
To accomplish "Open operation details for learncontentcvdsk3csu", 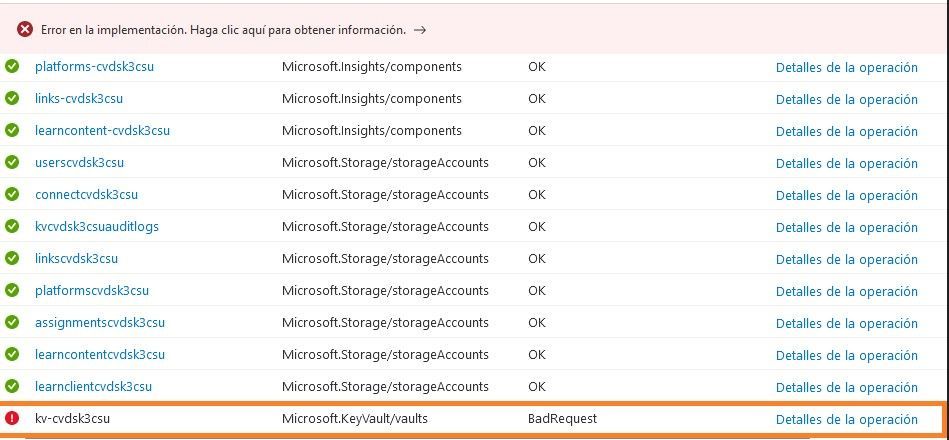I will click(846, 355).
